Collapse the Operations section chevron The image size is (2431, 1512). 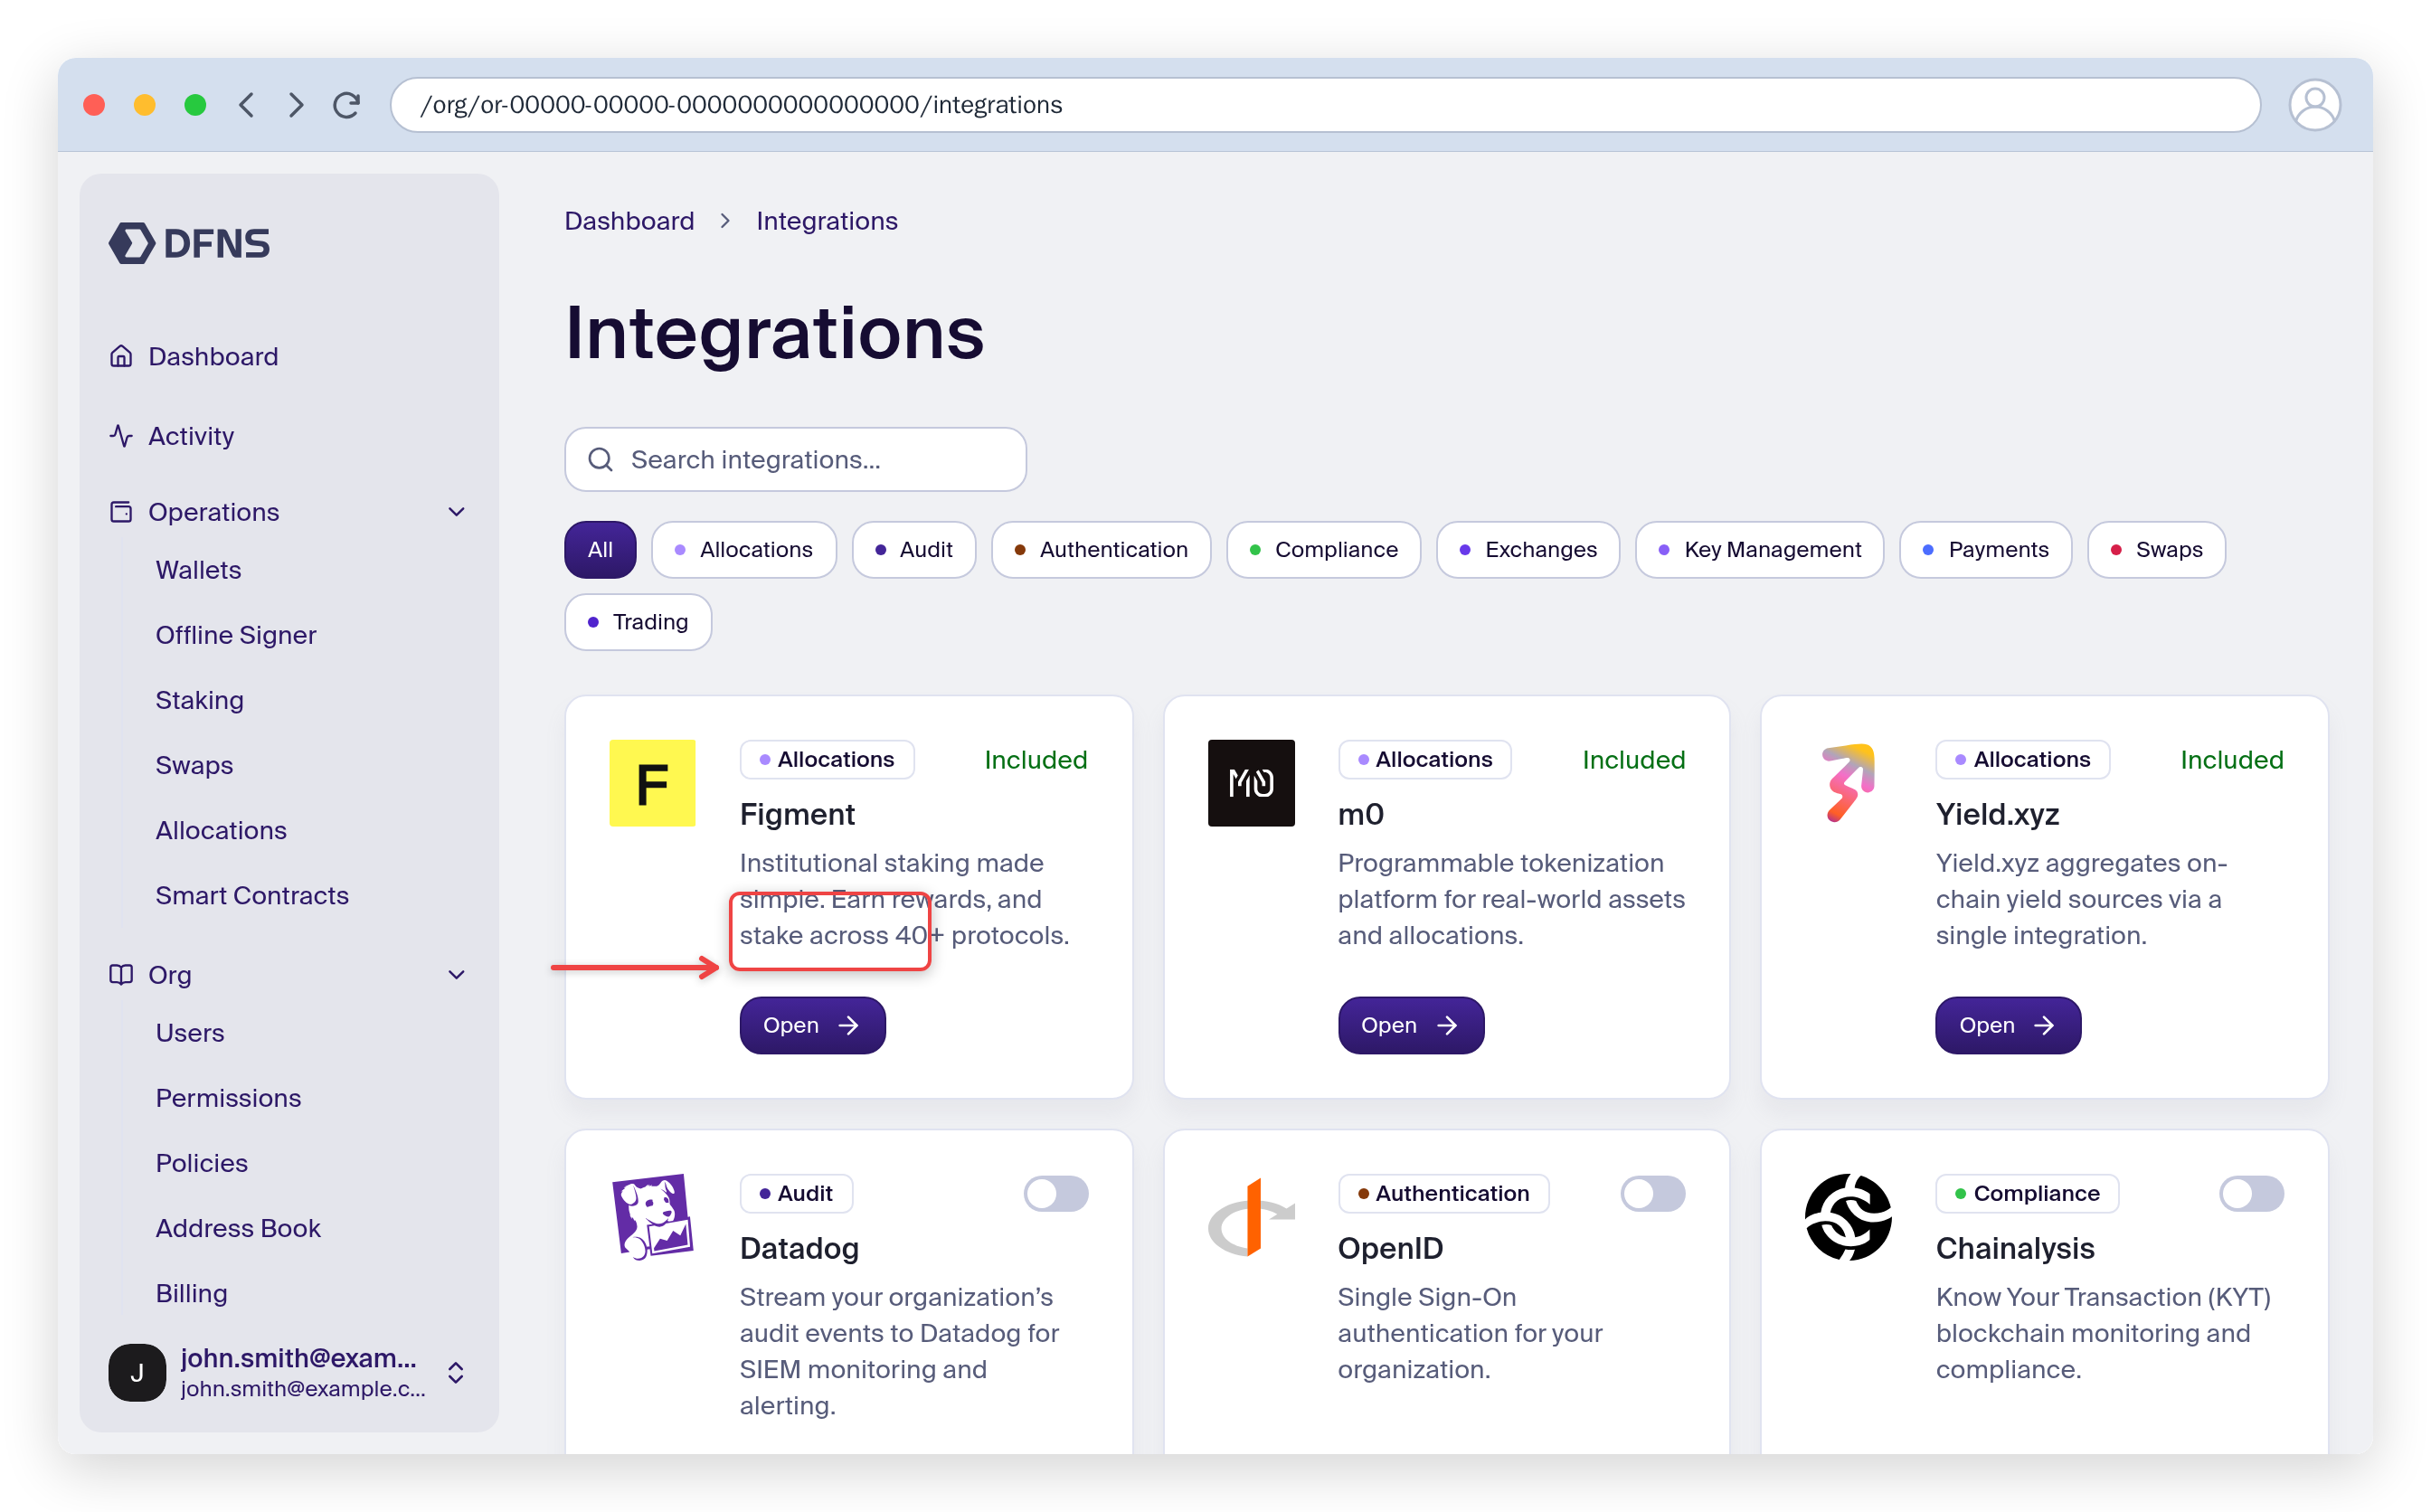[x=457, y=512]
